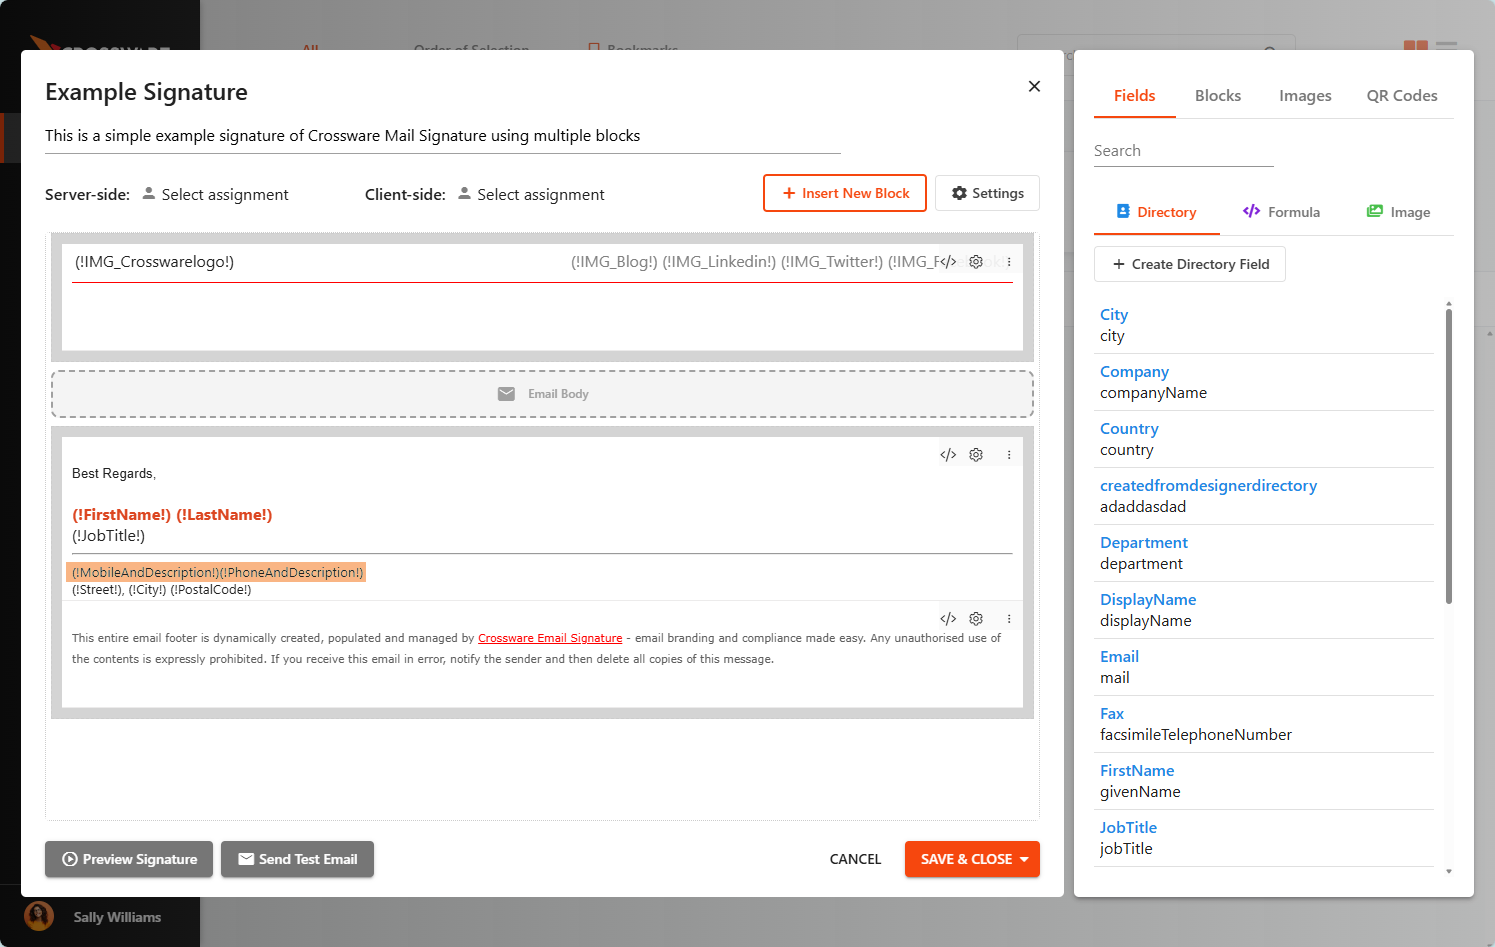The image size is (1495, 947).
Task: Open code view icon in the header block
Action: pyautogui.click(x=948, y=262)
